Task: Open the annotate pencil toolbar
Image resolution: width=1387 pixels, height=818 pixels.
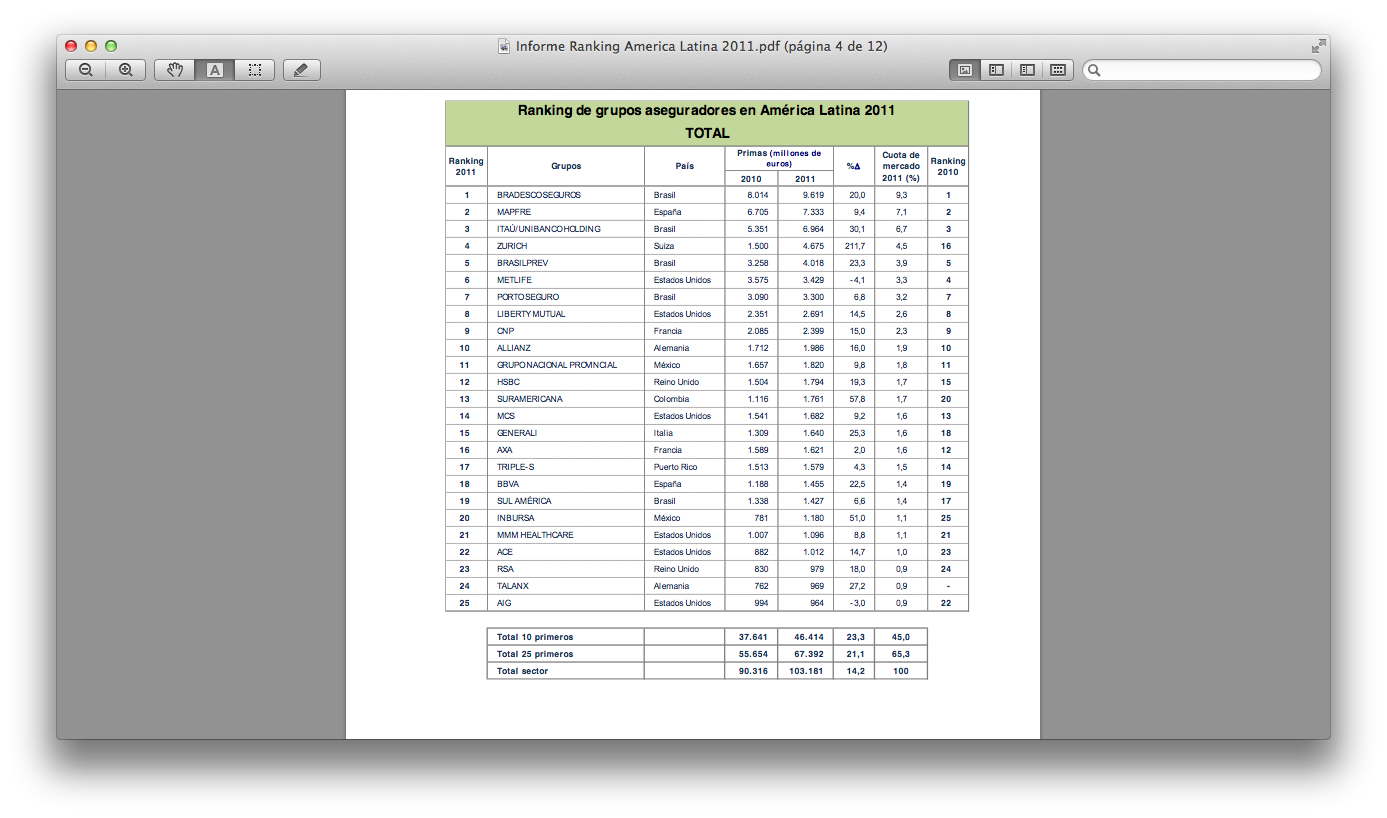Action: click(302, 70)
